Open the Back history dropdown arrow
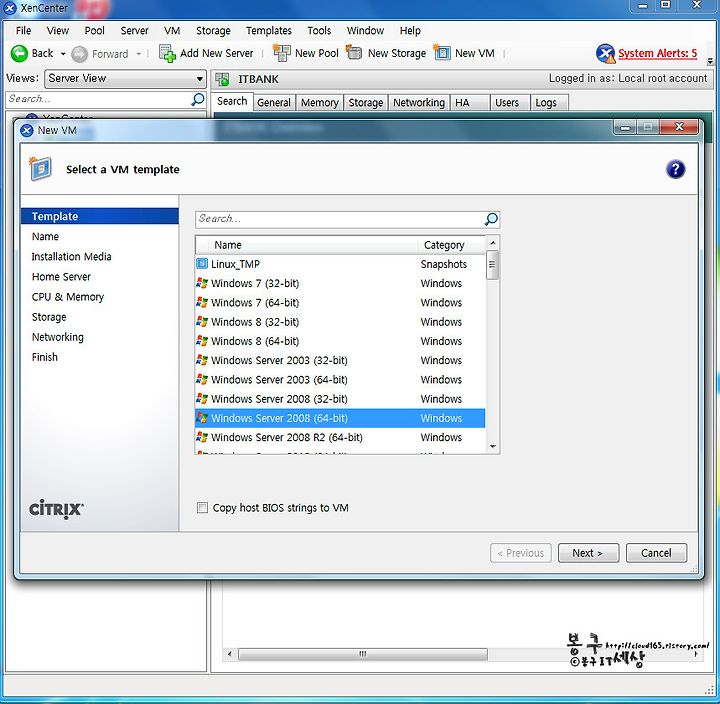 [63, 54]
